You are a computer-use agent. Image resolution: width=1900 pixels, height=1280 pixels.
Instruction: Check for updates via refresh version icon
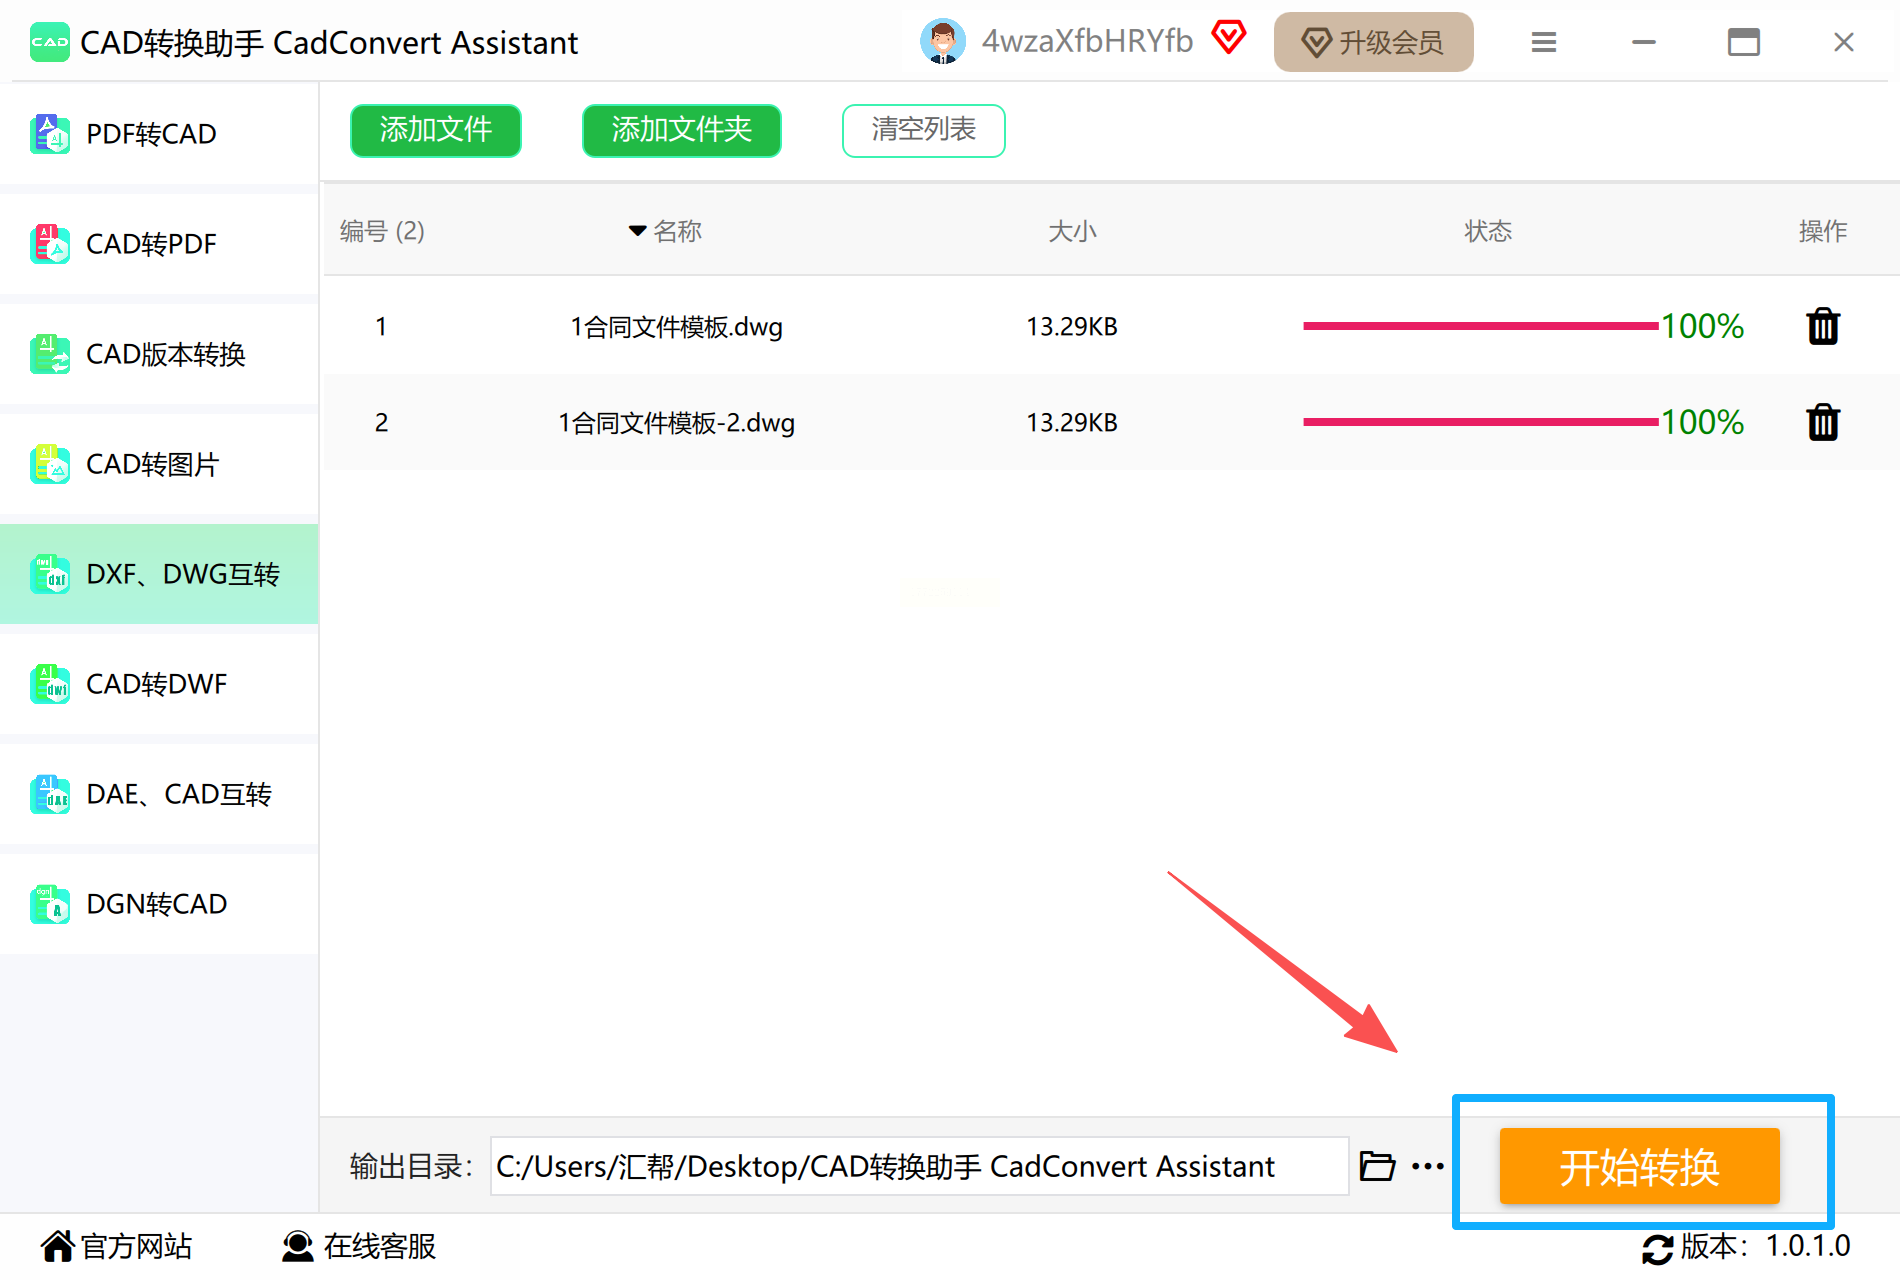point(1657,1248)
